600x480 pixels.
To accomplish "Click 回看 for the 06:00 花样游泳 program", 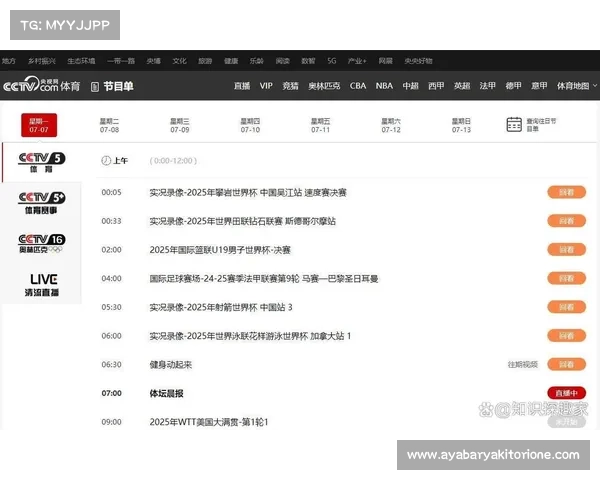I will pos(566,336).
